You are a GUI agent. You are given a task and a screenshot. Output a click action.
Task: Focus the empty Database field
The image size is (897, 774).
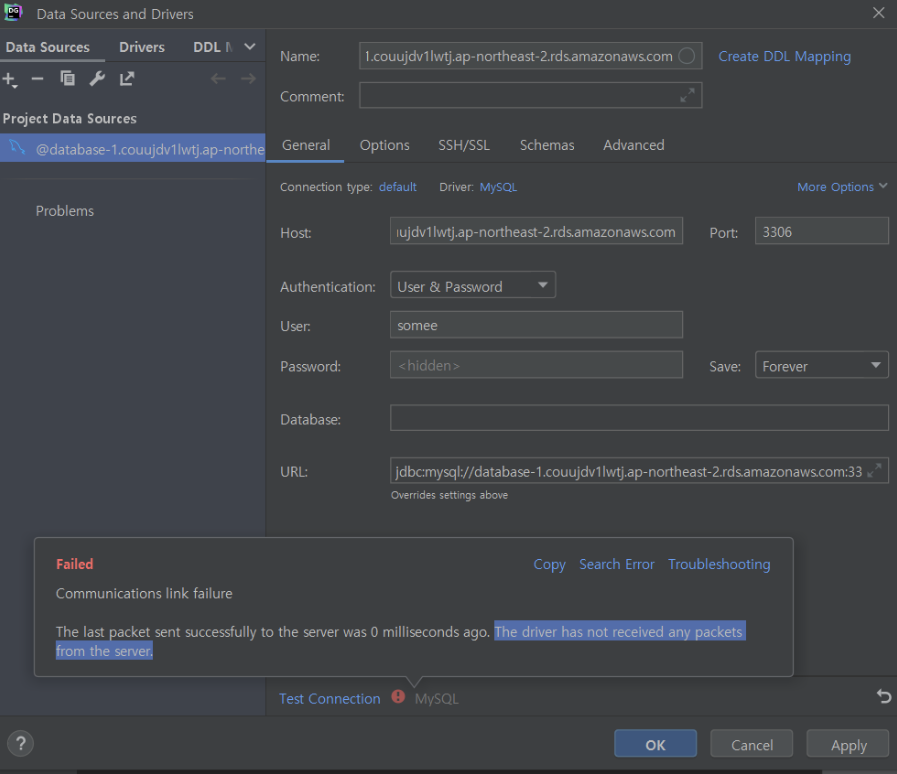639,418
